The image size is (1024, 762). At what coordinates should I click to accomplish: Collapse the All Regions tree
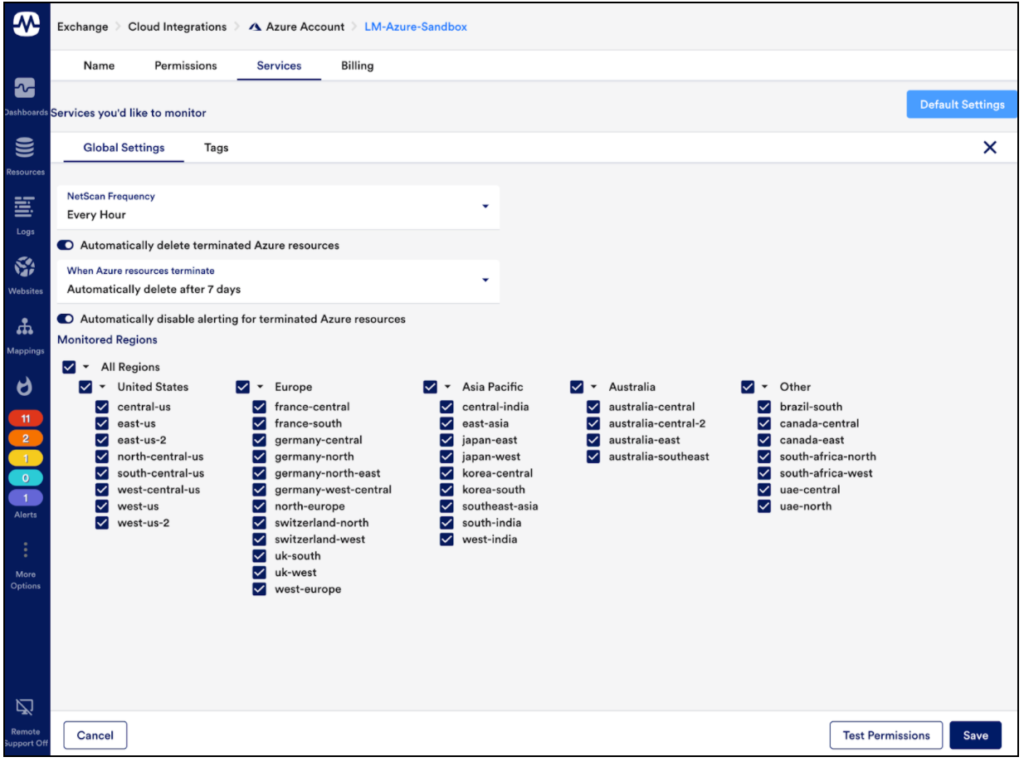point(86,367)
